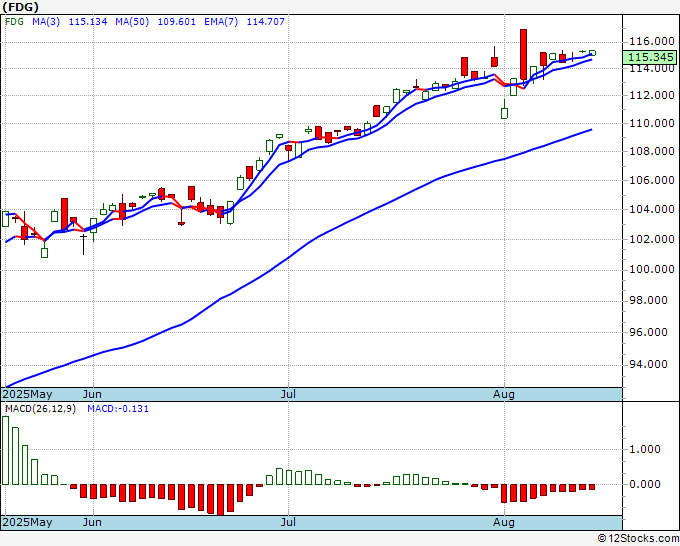Select the 94.000 price axis label
Image resolution: width=680 pixels, height=546 pixels.
coord(648,364)
